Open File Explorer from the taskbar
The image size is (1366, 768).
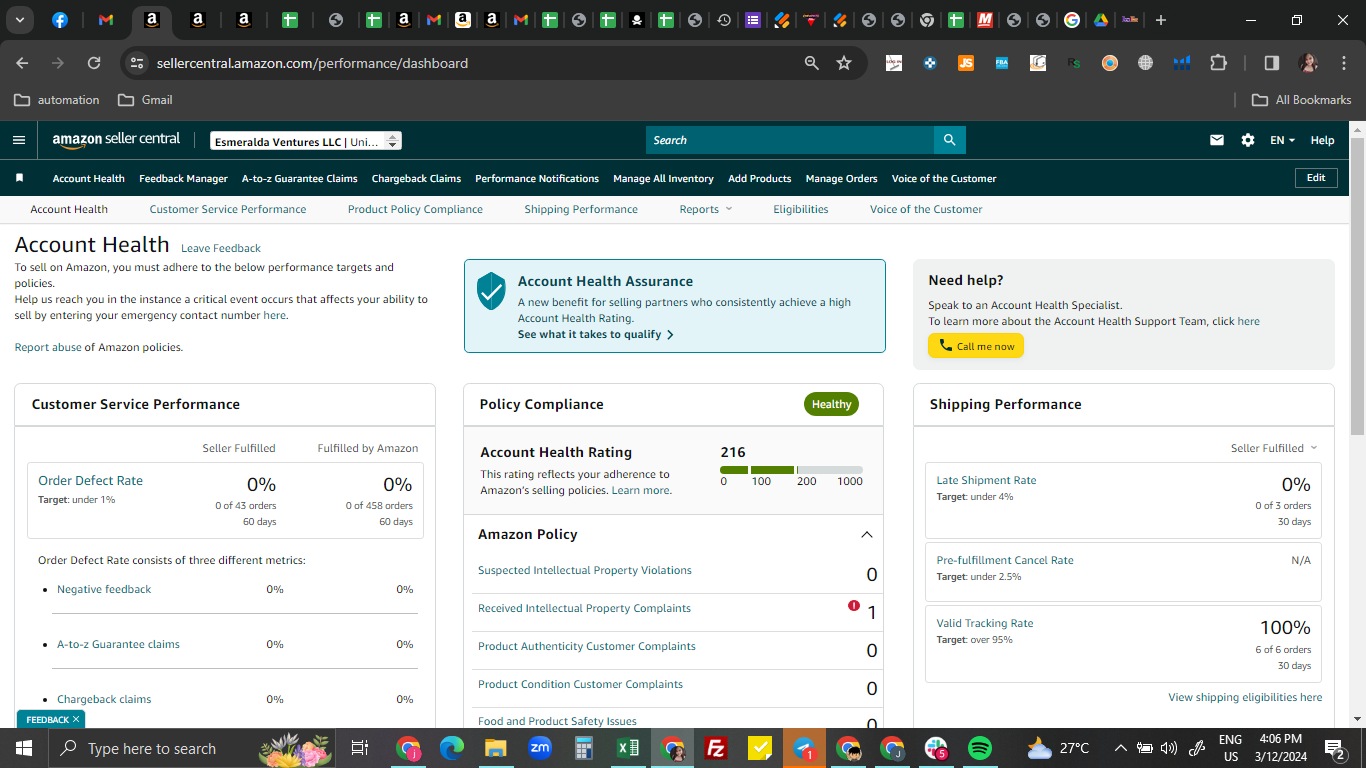[x=496, y=748]
